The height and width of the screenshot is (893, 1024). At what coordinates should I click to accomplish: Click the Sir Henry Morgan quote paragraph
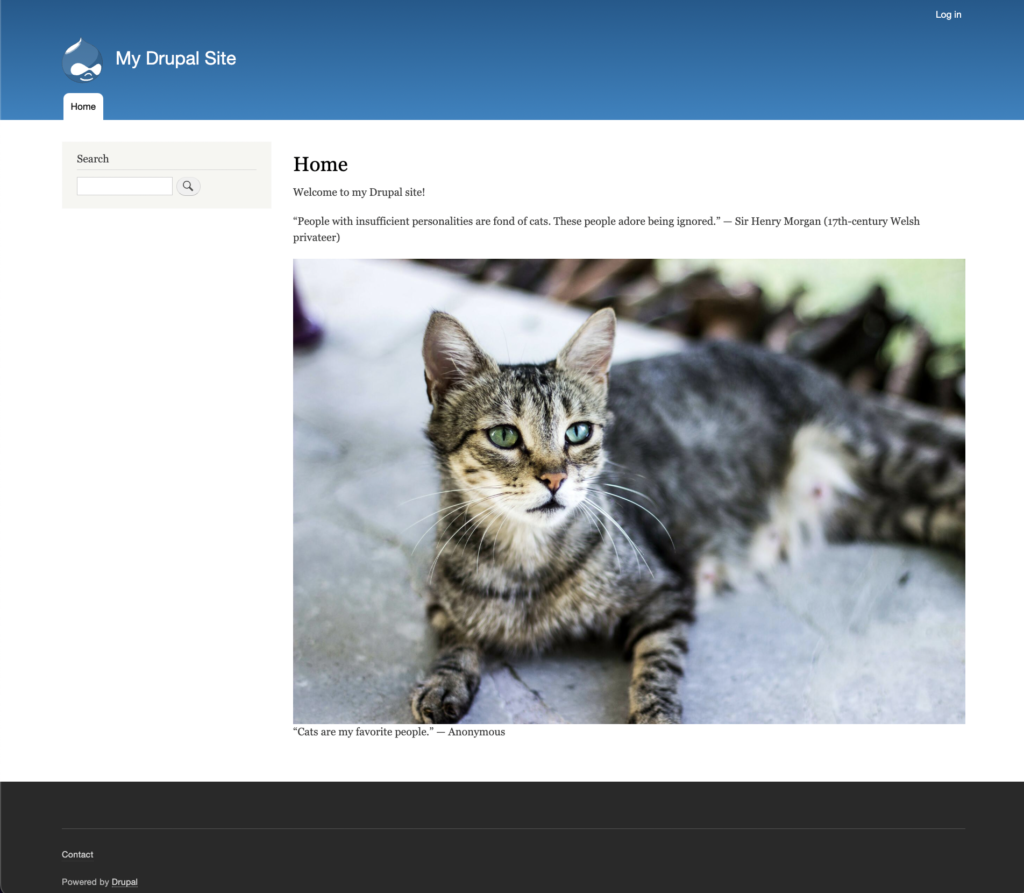click(606, 229)
